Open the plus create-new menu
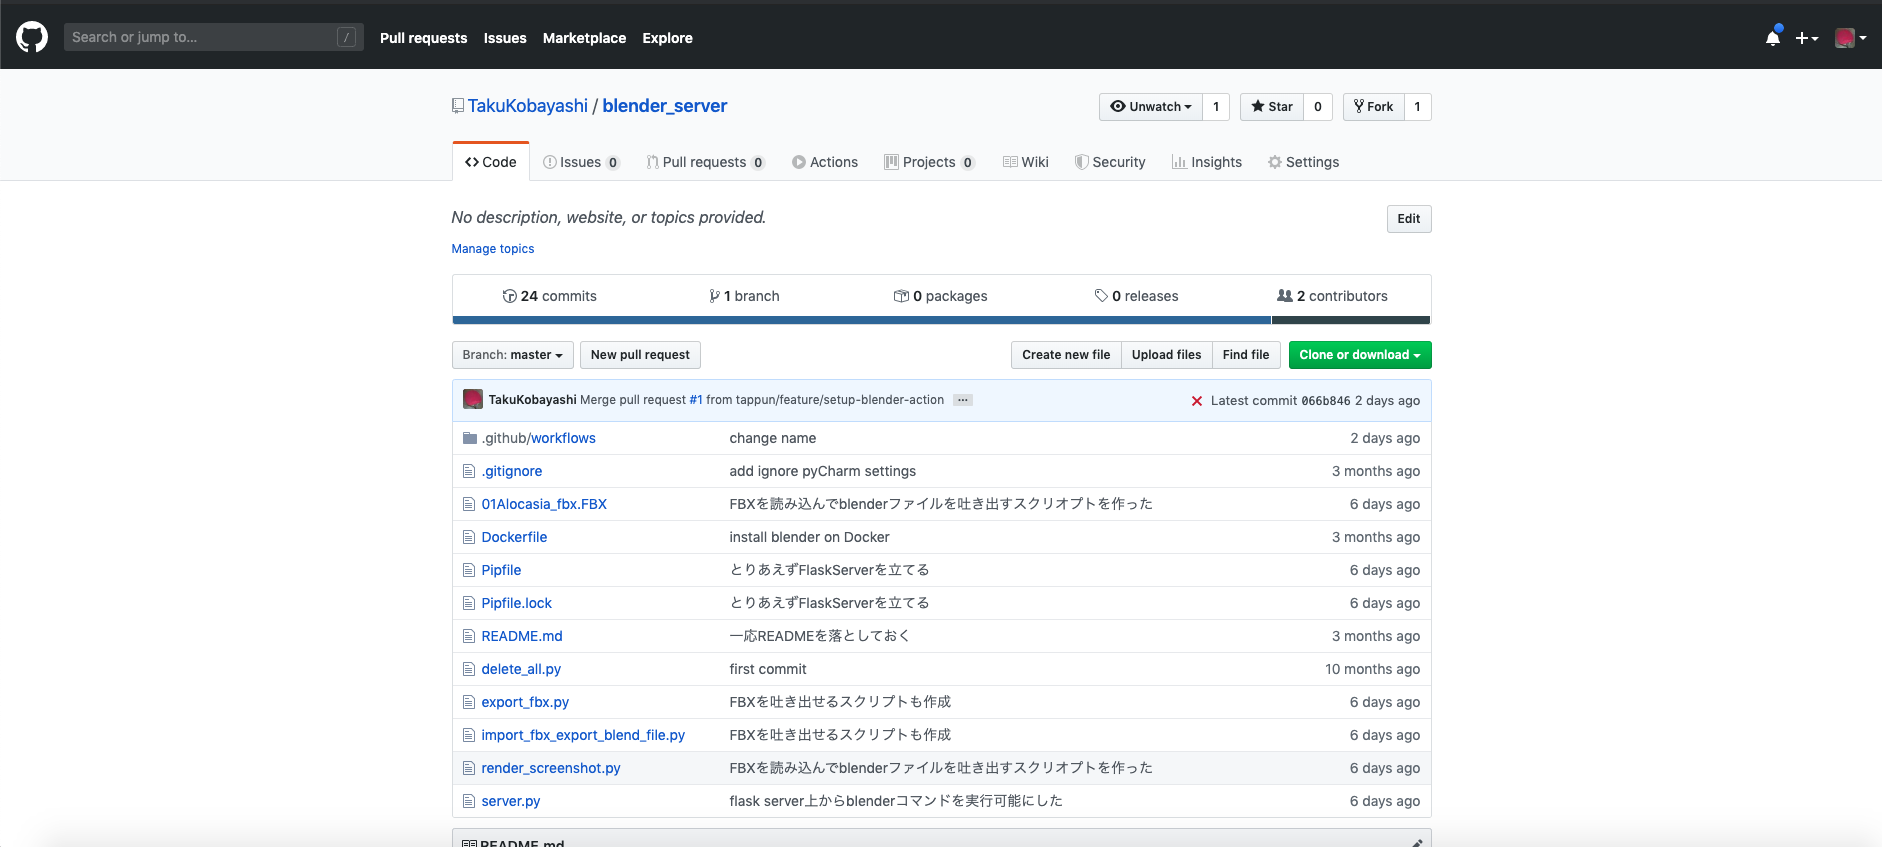The image size is (1882, 847). (x=1806, y=38)
